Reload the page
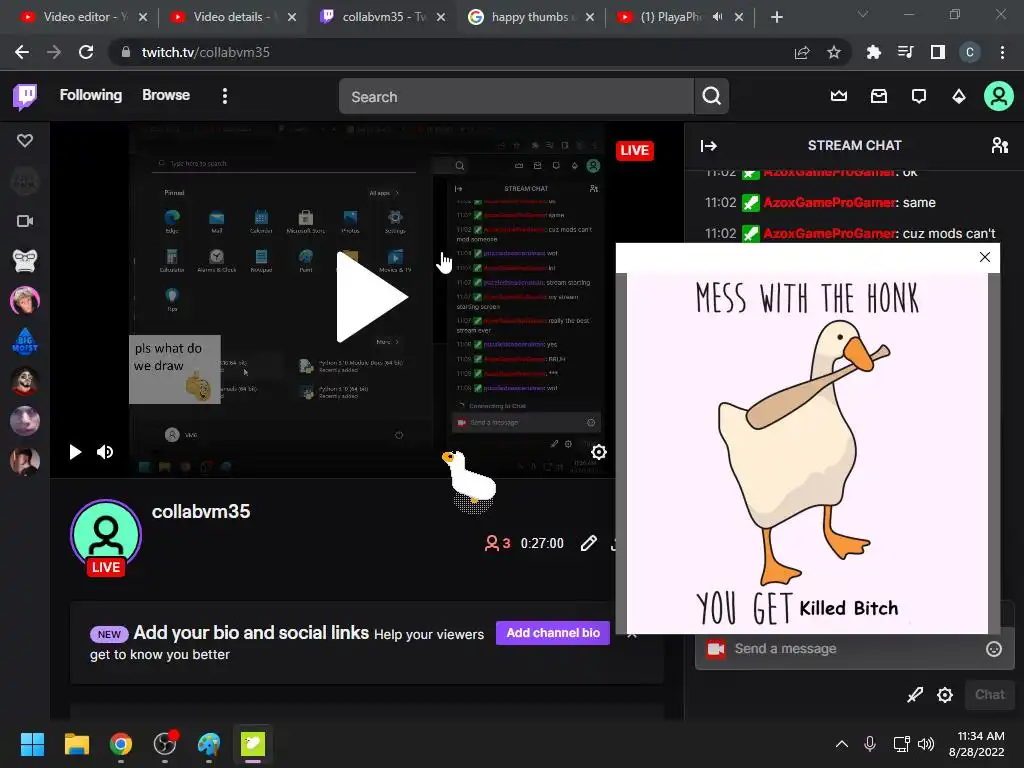Screen dimensions: 1024x768 click(86, 52)
